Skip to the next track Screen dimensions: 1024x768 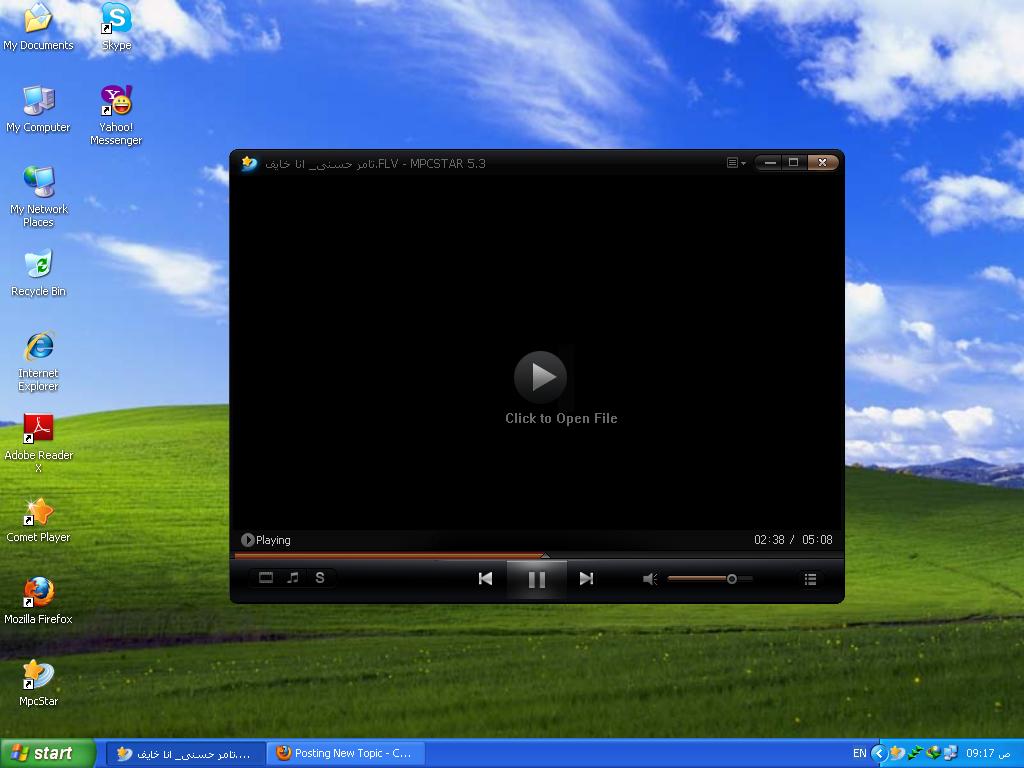pyautogui.click(x=586, y=579)
